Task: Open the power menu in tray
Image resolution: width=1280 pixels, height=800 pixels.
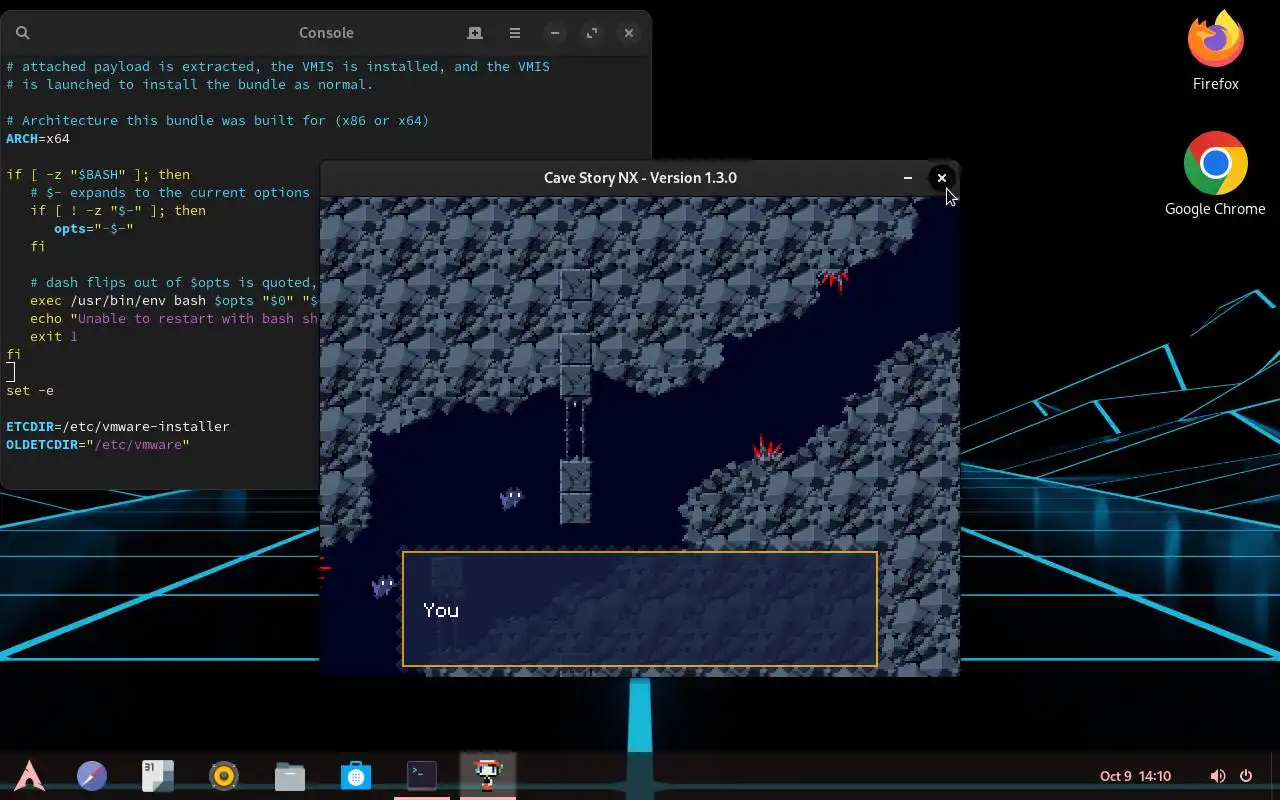Action: point(1246,776)
